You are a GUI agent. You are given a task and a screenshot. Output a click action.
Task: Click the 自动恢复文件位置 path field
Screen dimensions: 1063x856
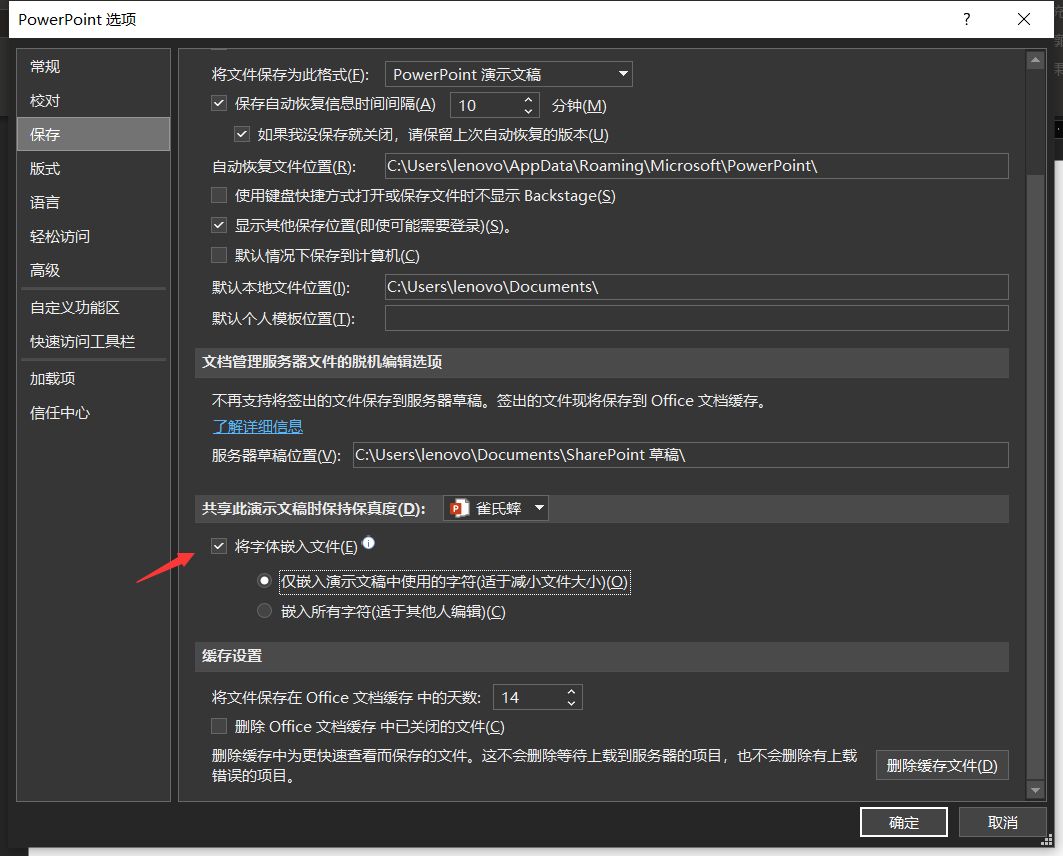click(696, 166)
